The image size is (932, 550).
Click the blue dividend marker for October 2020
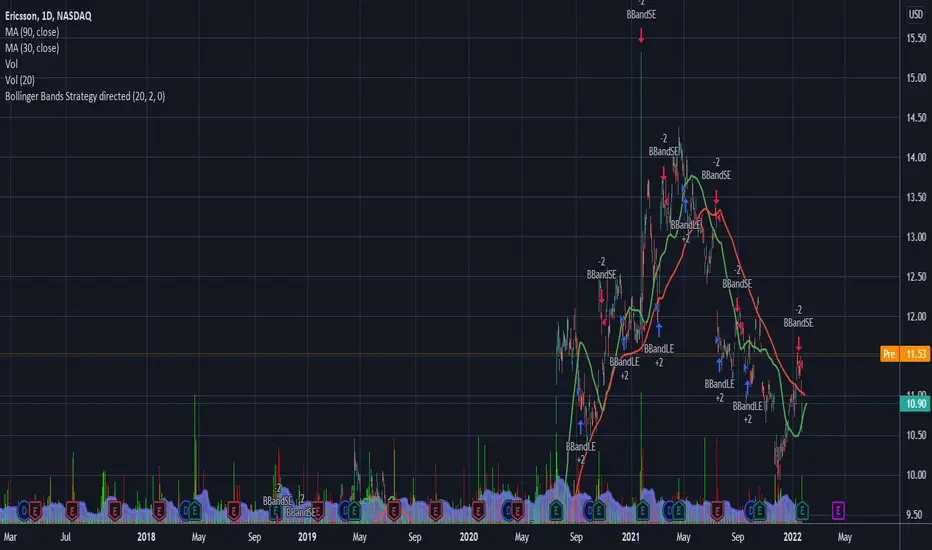590,510
